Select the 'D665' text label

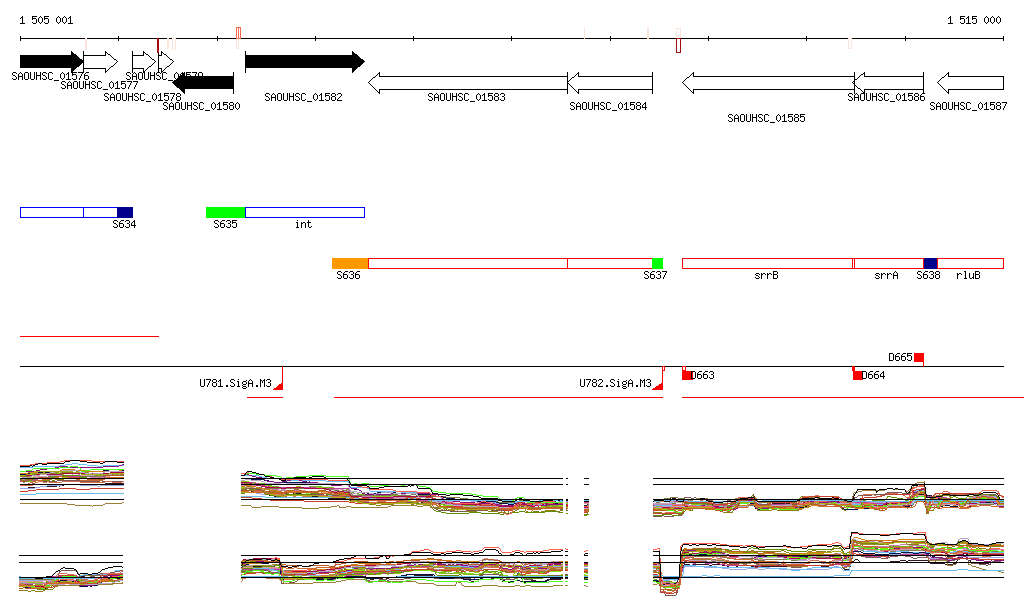tap(900, 357)
